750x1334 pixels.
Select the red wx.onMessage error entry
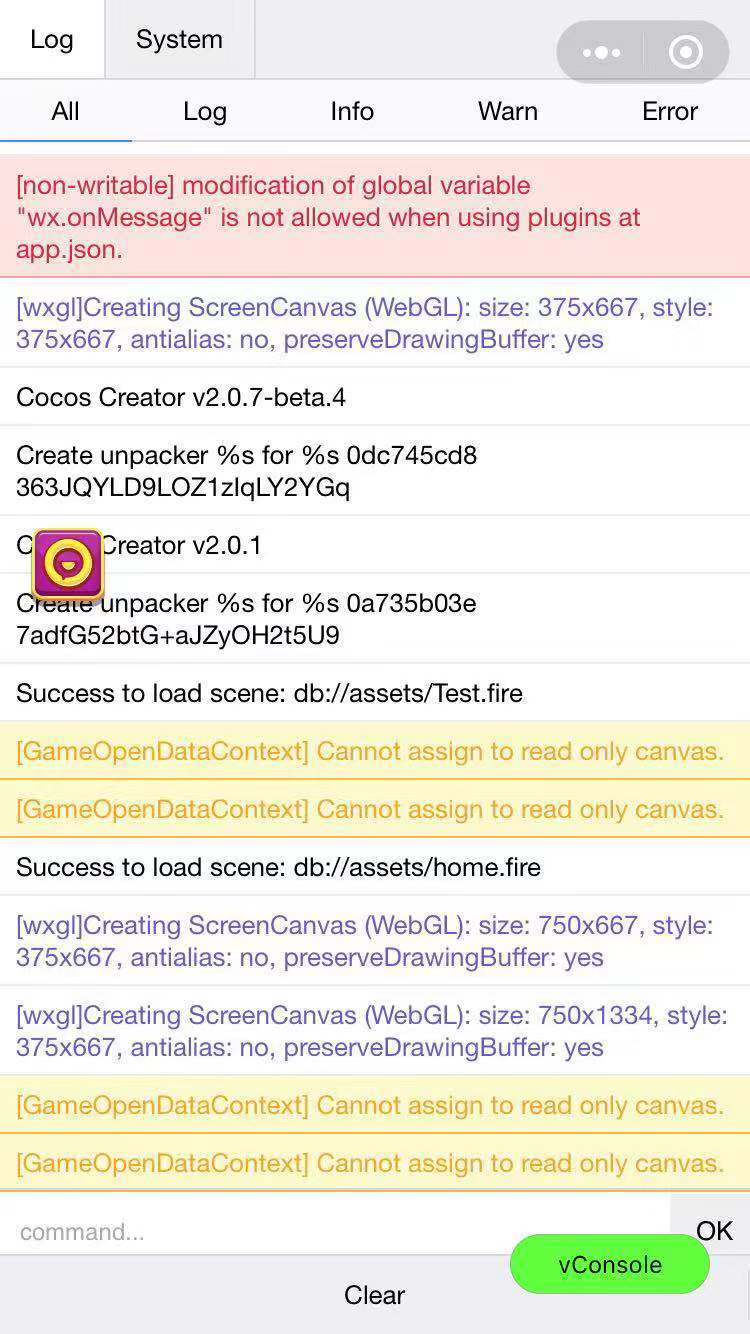374,217
